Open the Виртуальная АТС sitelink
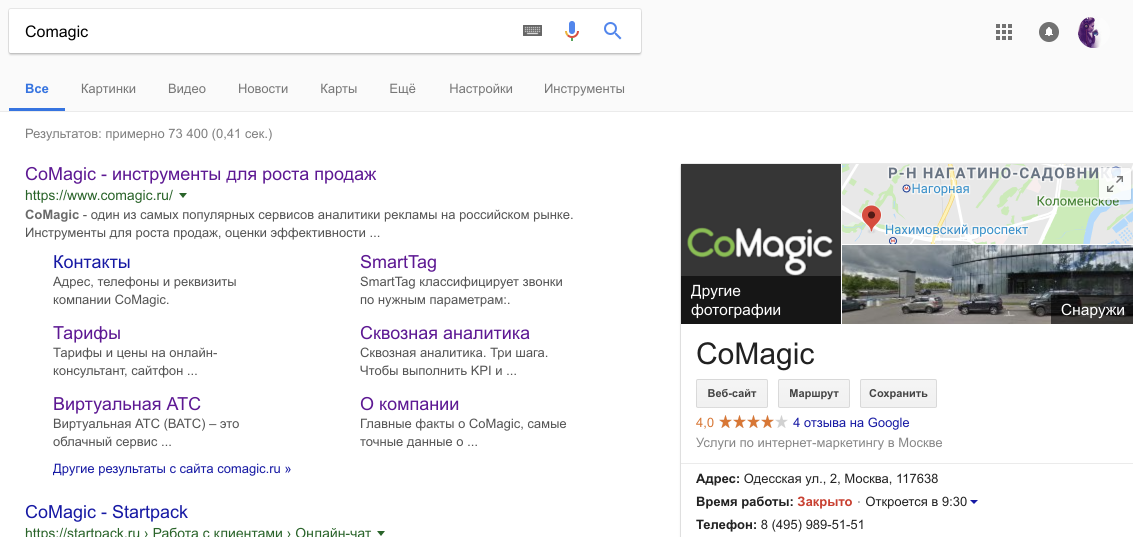 tap(126, 403)
